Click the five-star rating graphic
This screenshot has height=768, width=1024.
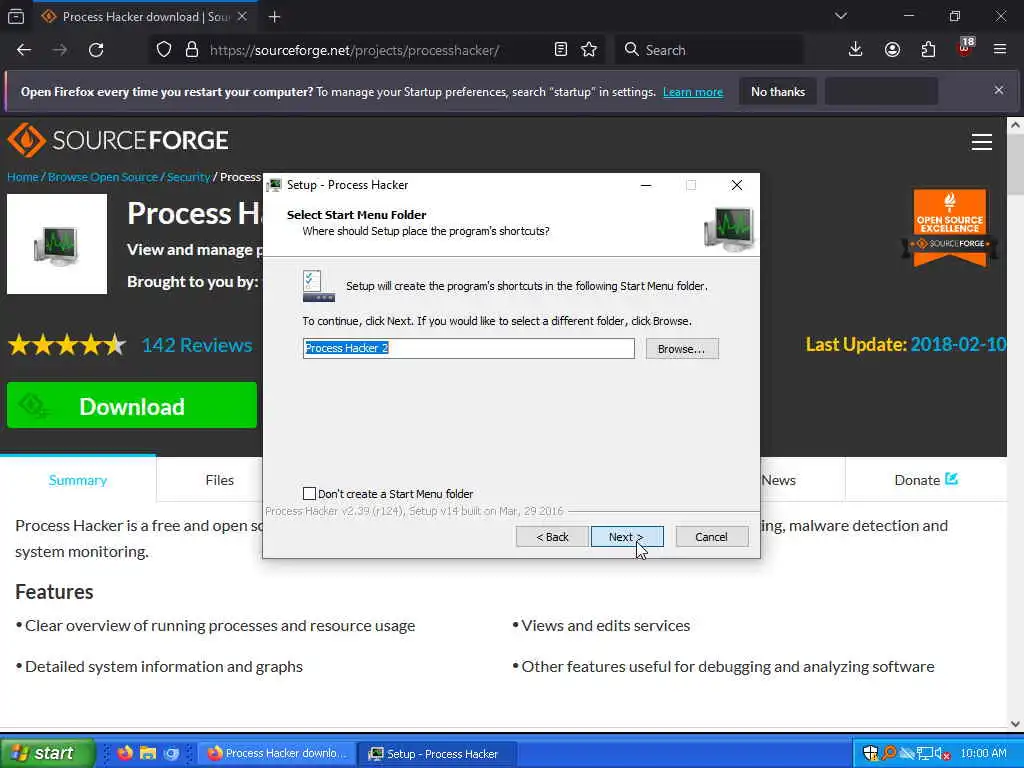[67, 344]
